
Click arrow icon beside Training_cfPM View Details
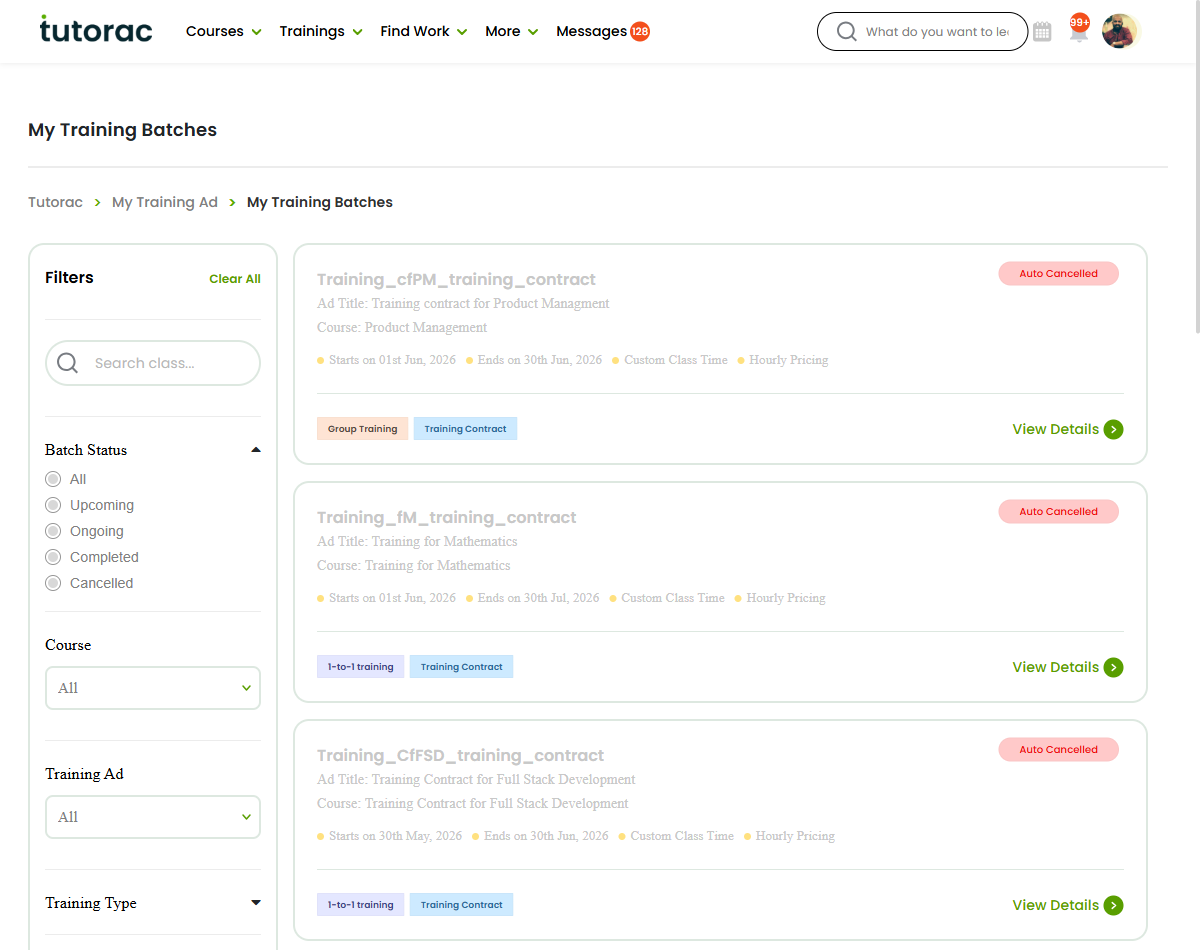(x=1113, y=429)
